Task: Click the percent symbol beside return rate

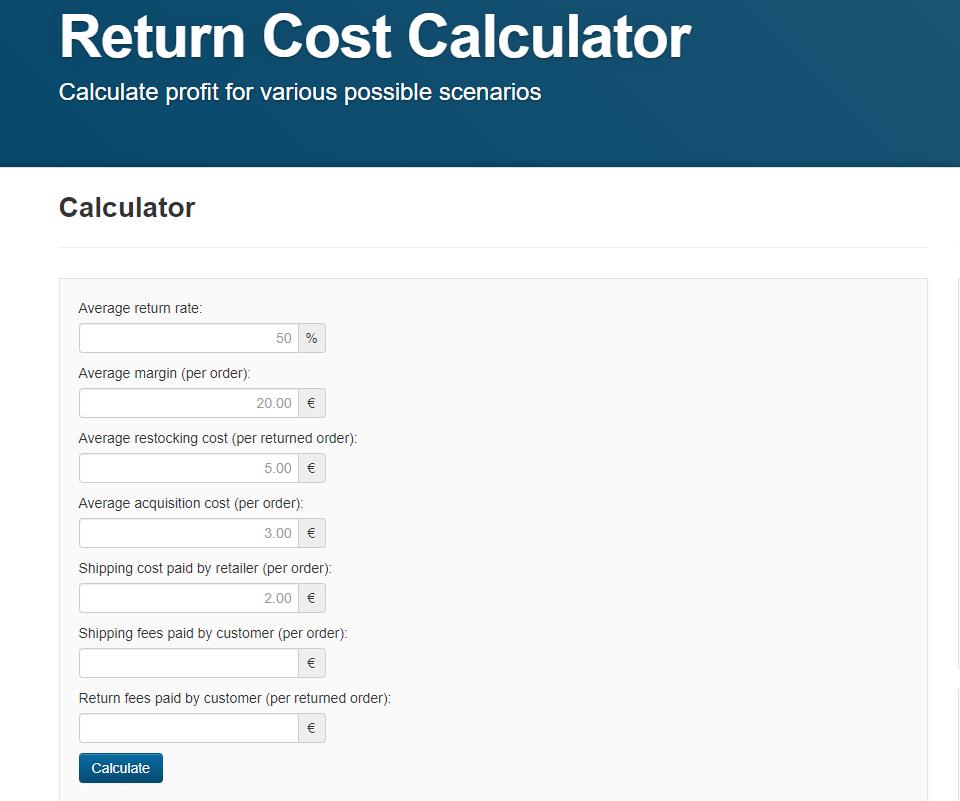Action: coord(312,338)
